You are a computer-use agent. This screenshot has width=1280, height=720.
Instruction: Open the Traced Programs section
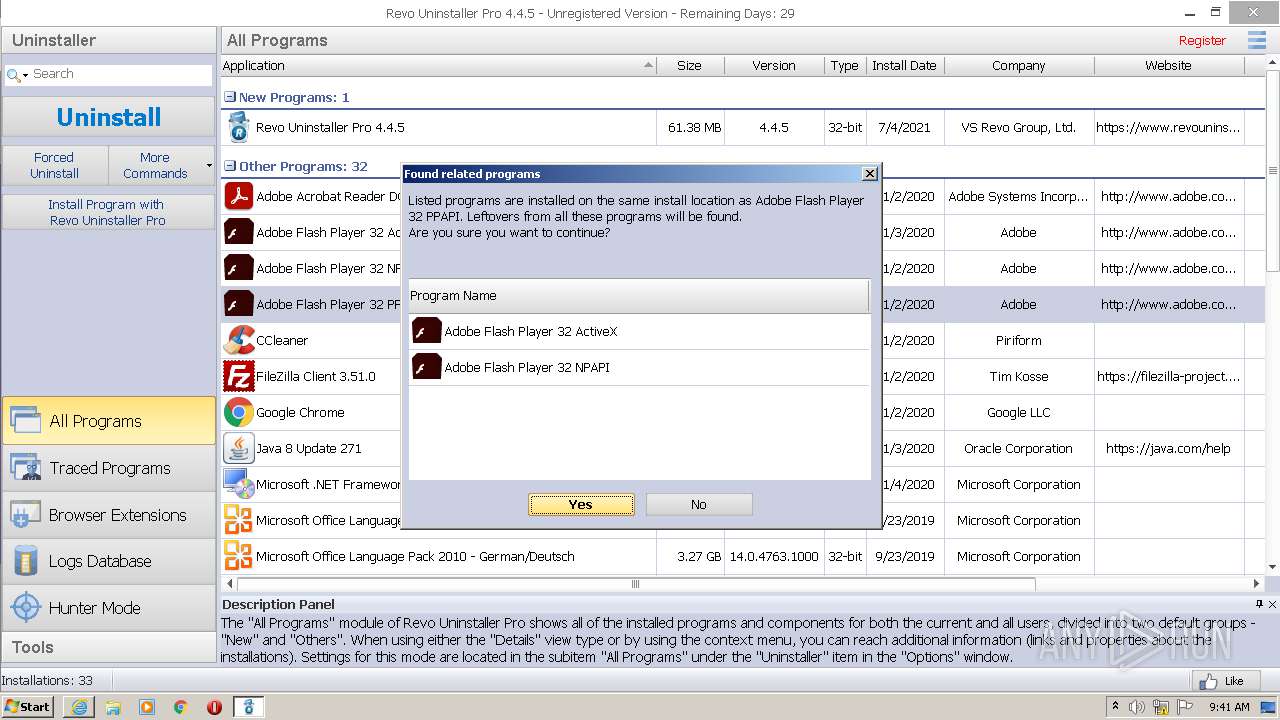[x=109, y=468]
